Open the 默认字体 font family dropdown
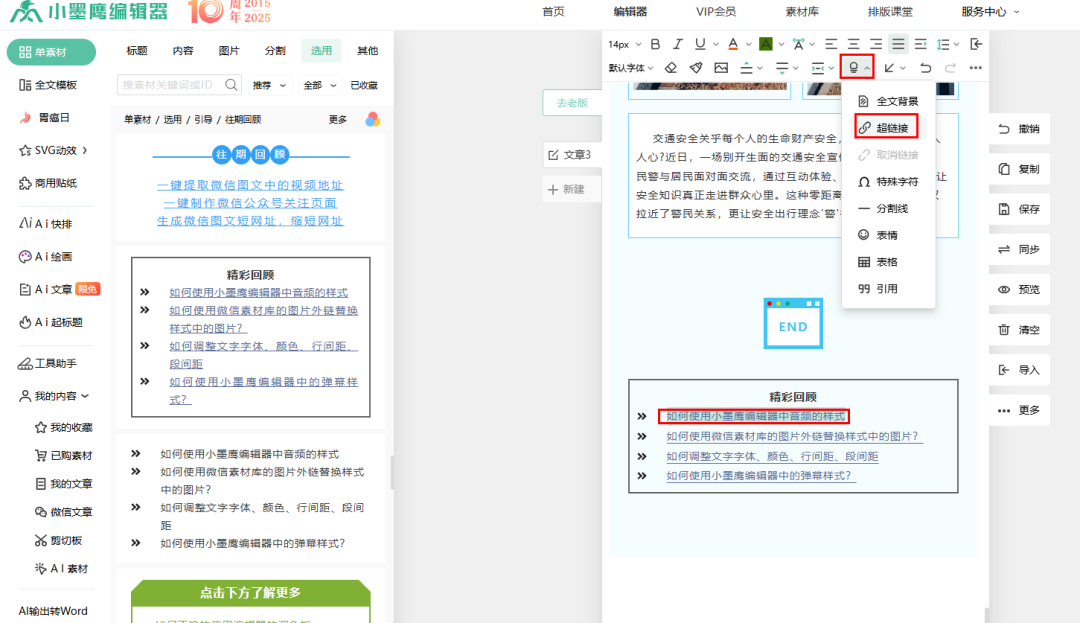This screenshot has width=1080, height=623. tap(631, 68)
